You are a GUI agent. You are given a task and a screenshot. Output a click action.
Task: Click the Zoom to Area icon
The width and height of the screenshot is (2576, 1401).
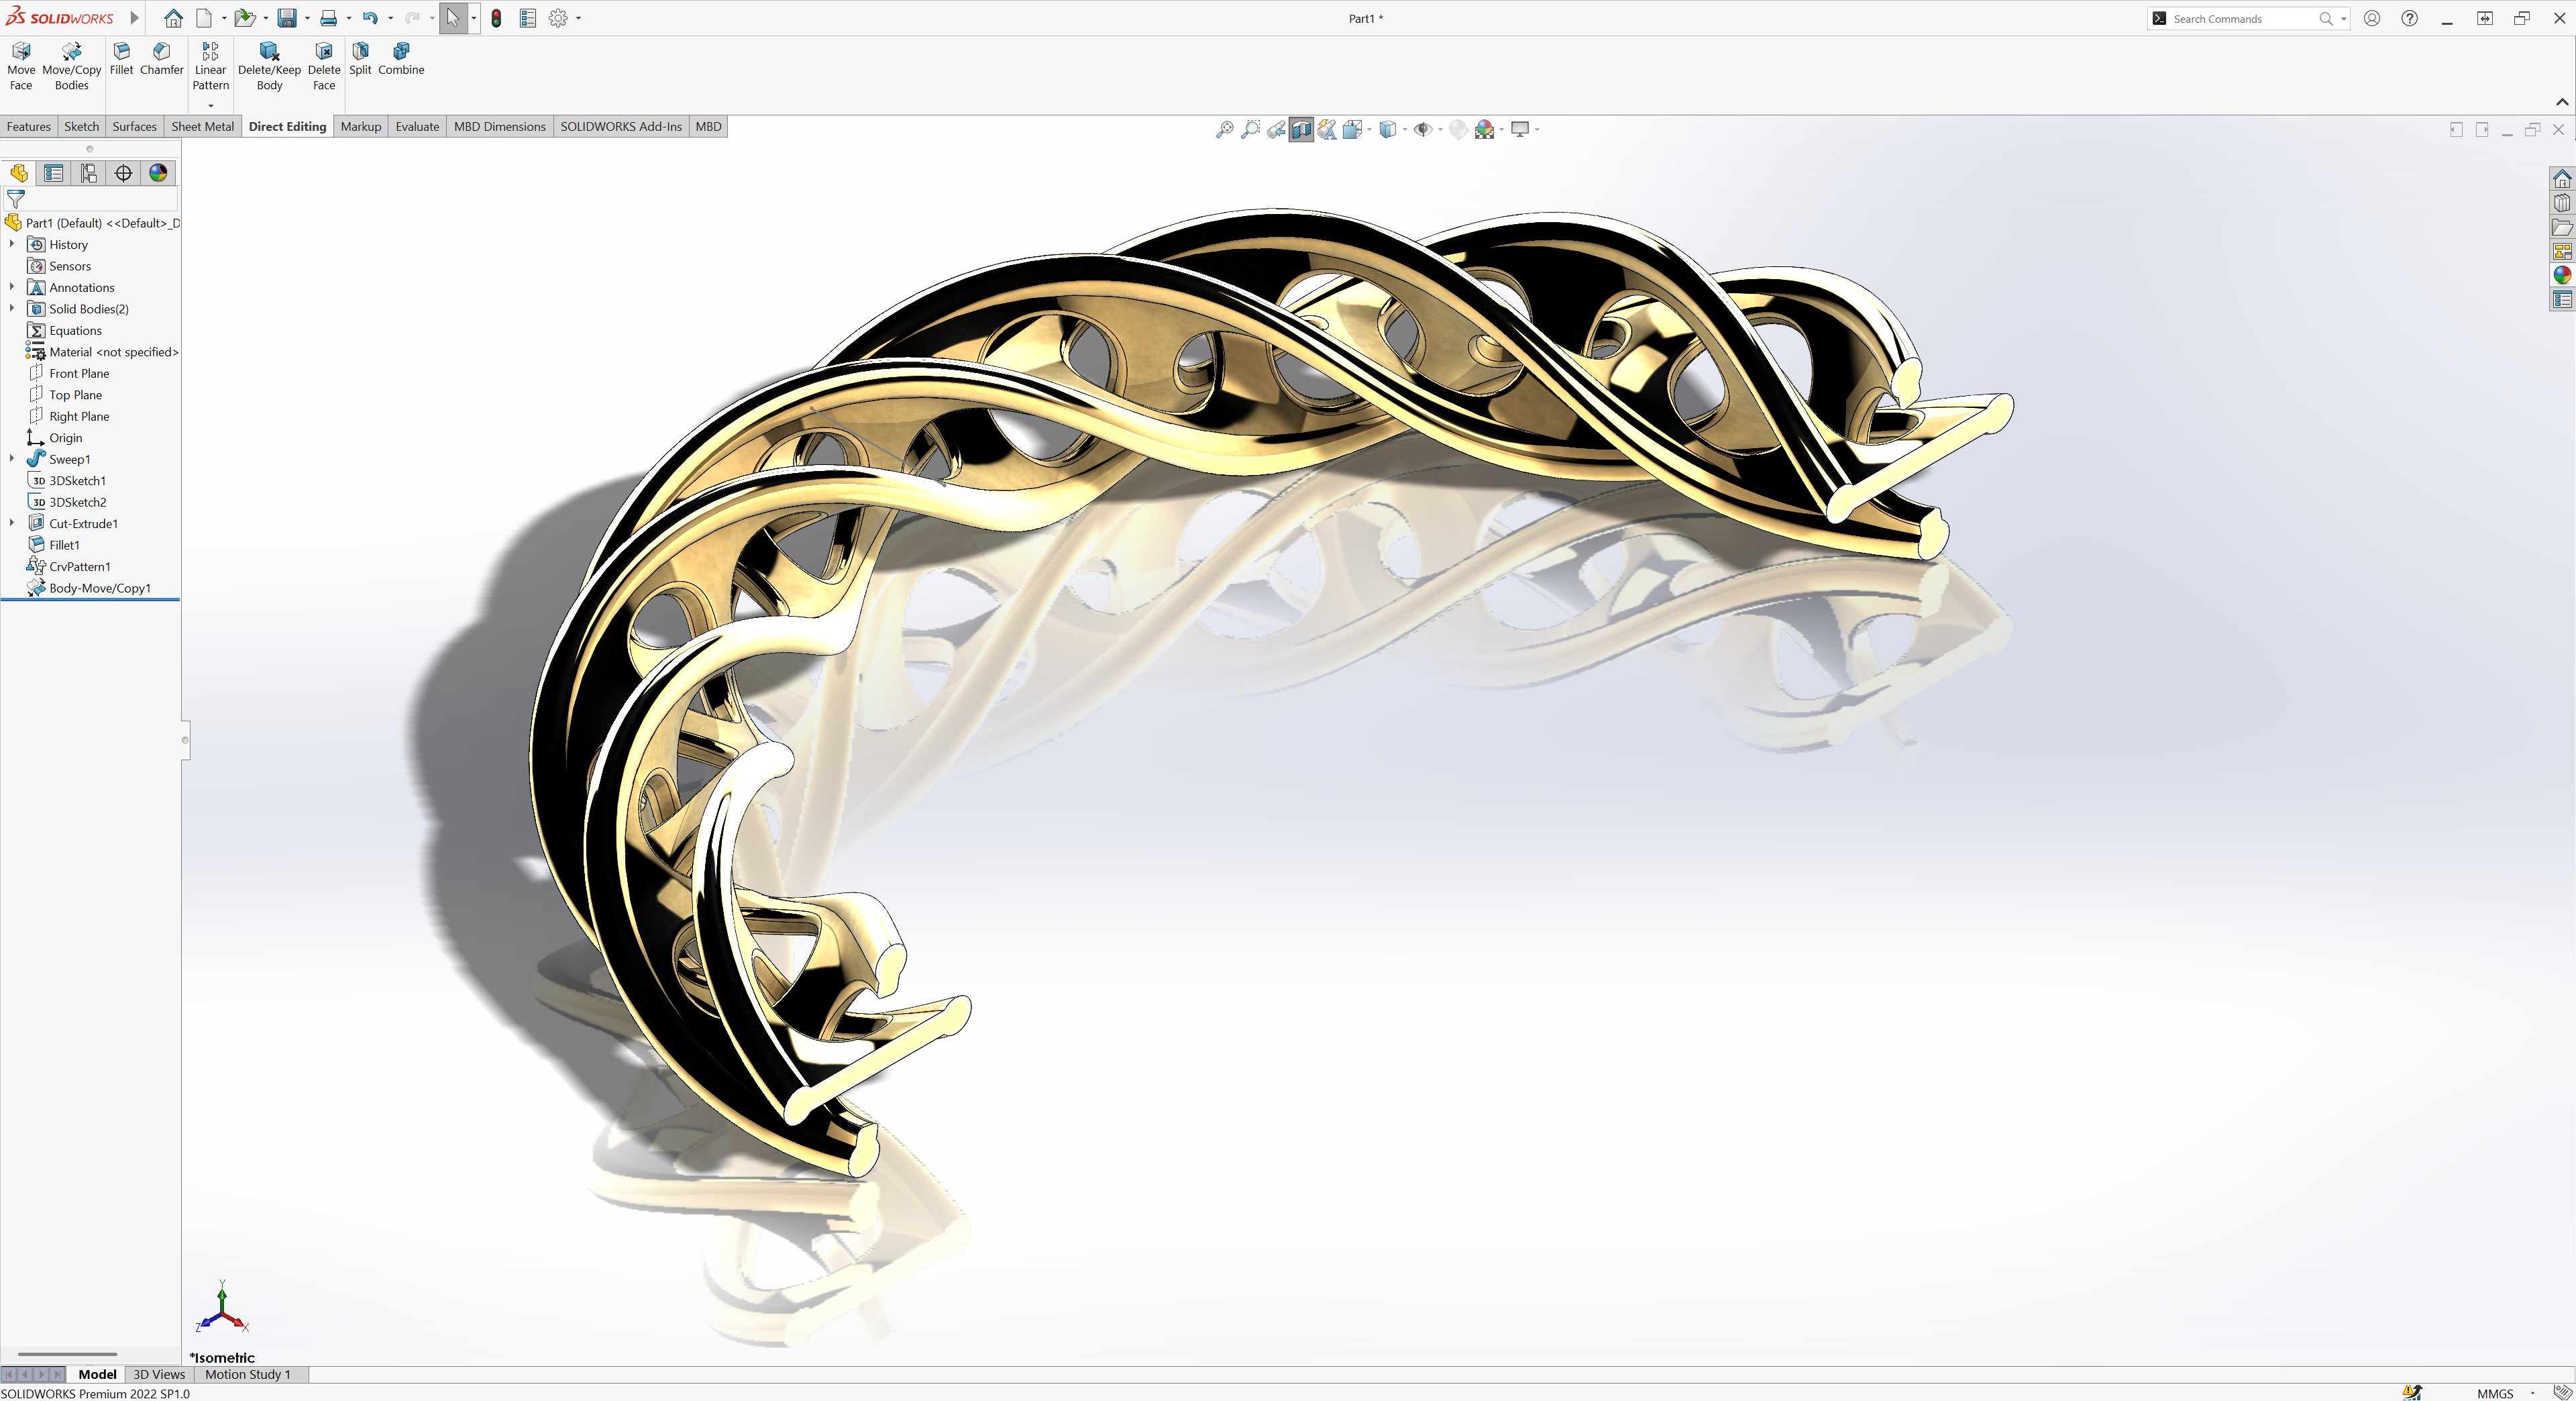1250,129
